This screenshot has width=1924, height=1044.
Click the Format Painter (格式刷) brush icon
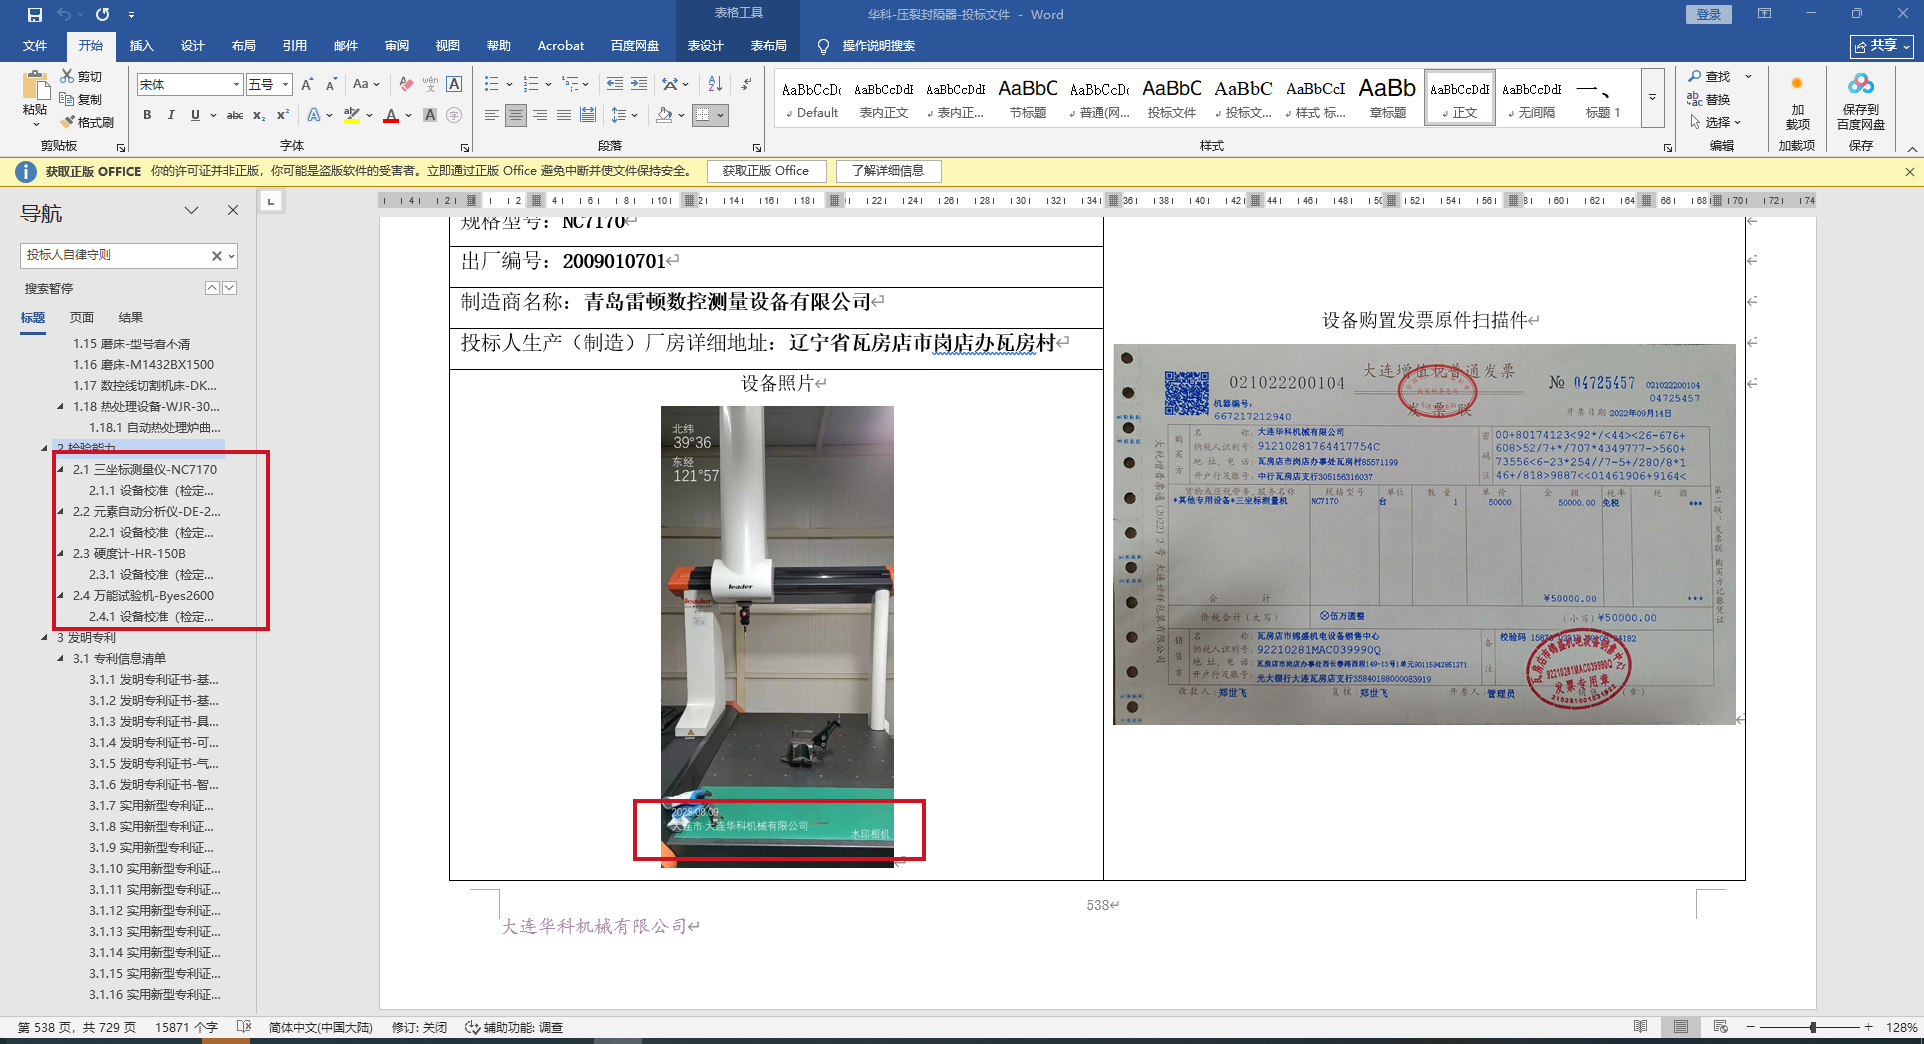[x=67, y=122]
